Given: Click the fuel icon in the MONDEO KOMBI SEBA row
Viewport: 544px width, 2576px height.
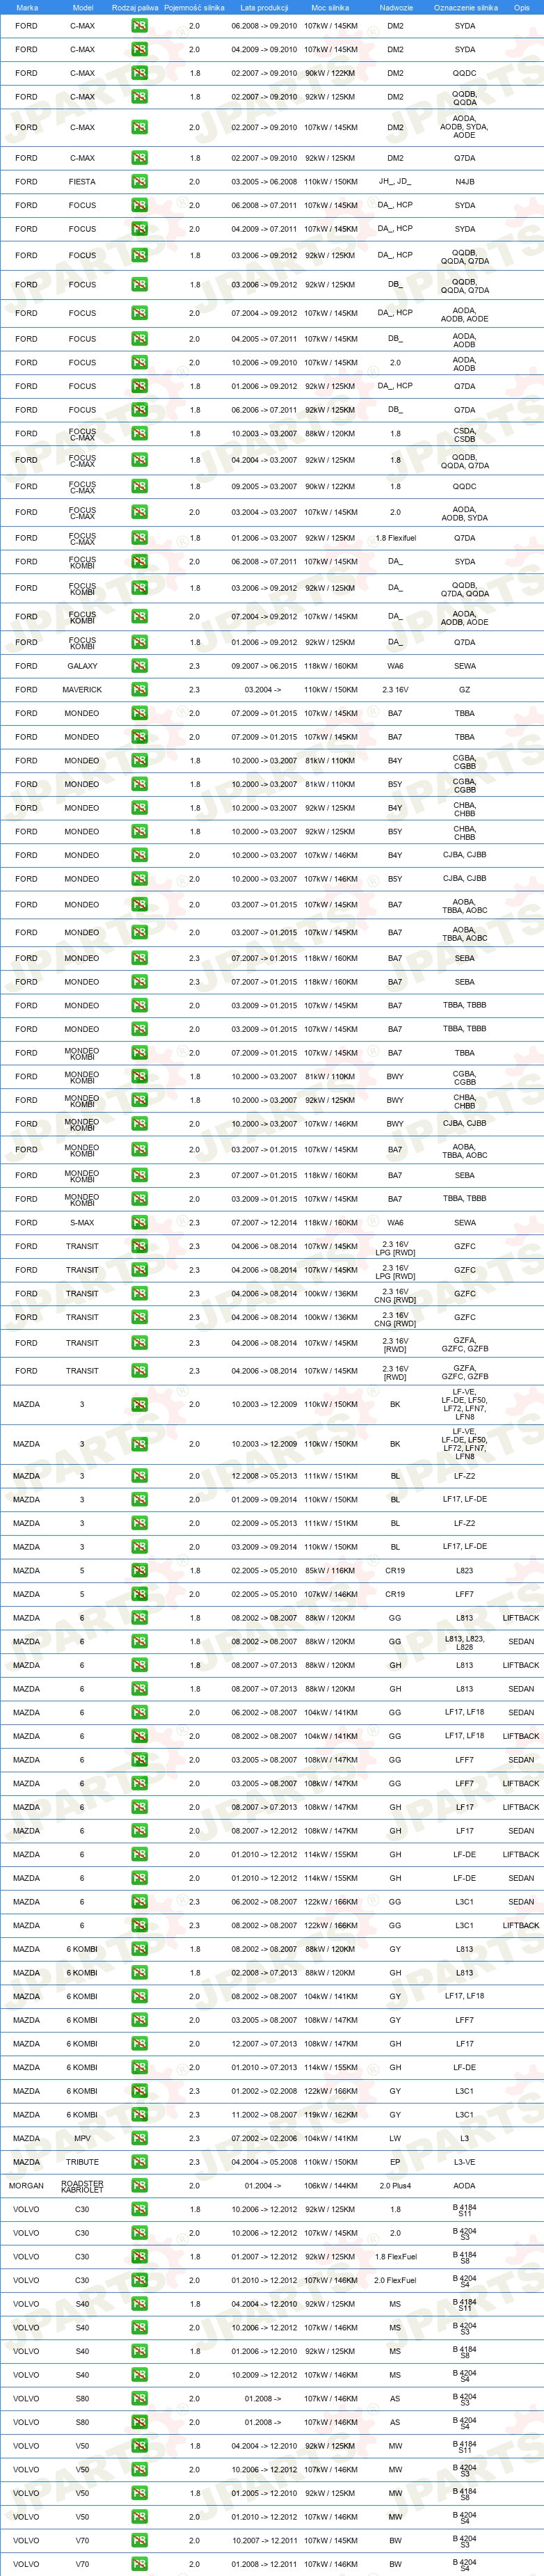Looking at the screenshot, I should click(139, 1176).
